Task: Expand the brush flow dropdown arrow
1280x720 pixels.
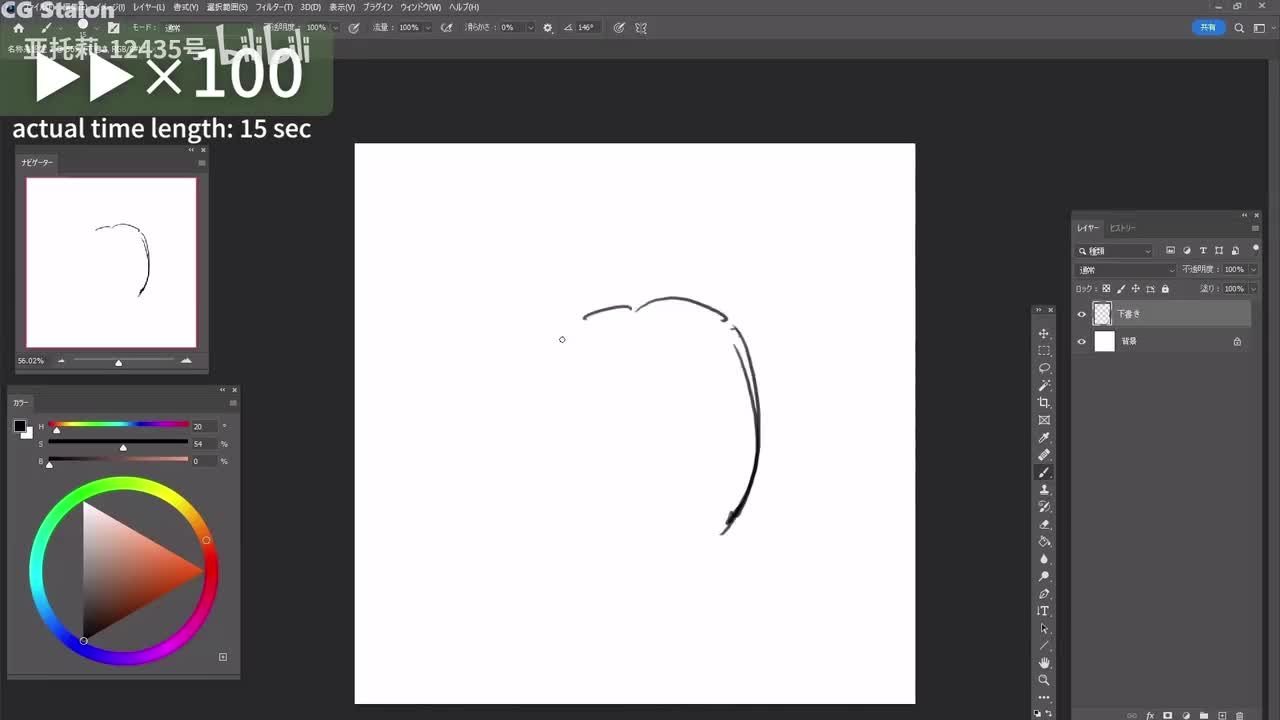Action: click(x=429, y=28)
